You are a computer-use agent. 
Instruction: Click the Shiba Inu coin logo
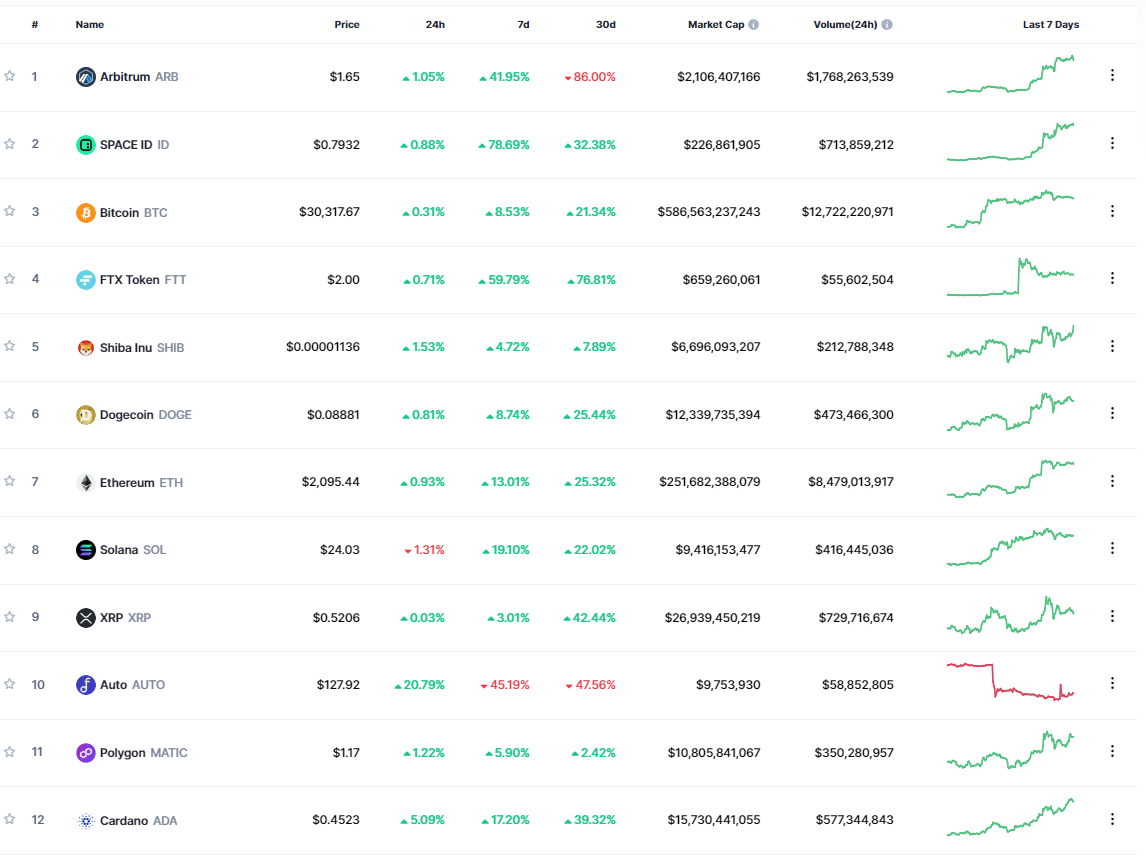[x=86, y=348]
